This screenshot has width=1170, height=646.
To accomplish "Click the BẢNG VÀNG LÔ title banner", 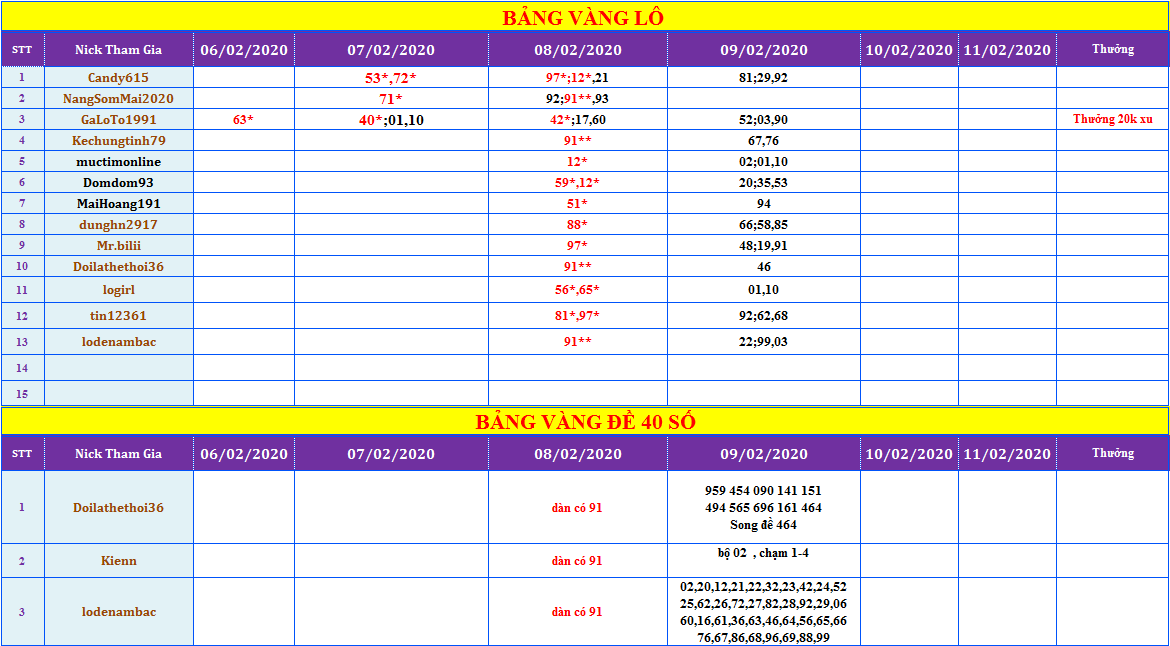I will tap(584, 16).
